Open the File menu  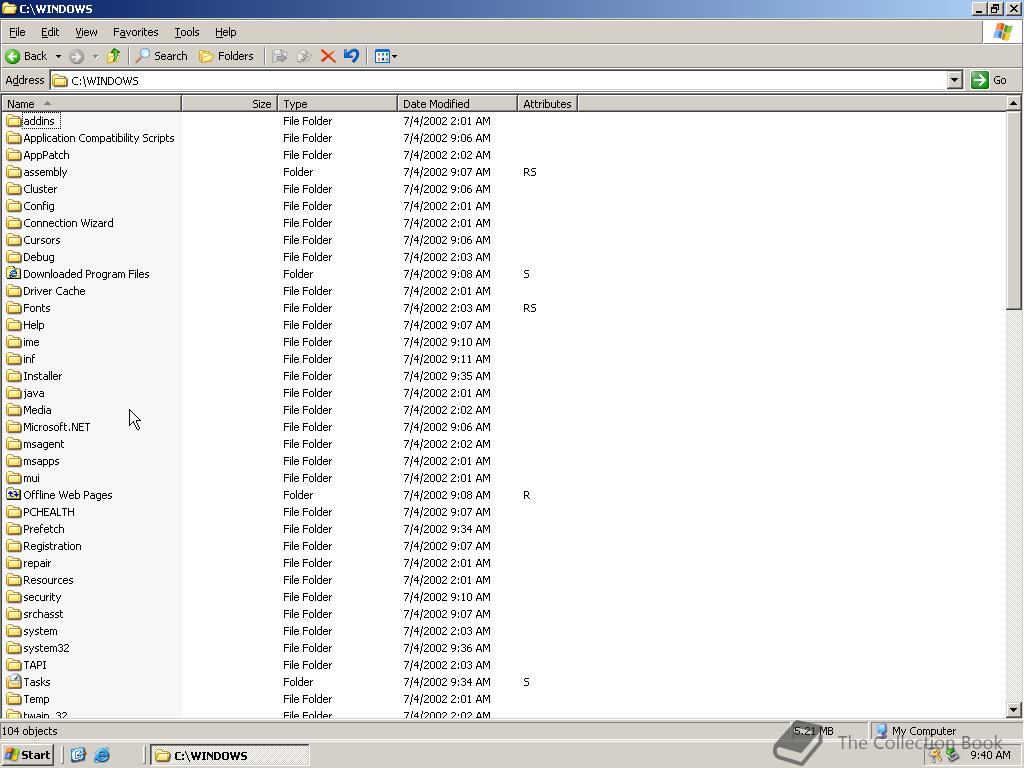(x=17, y=32)
